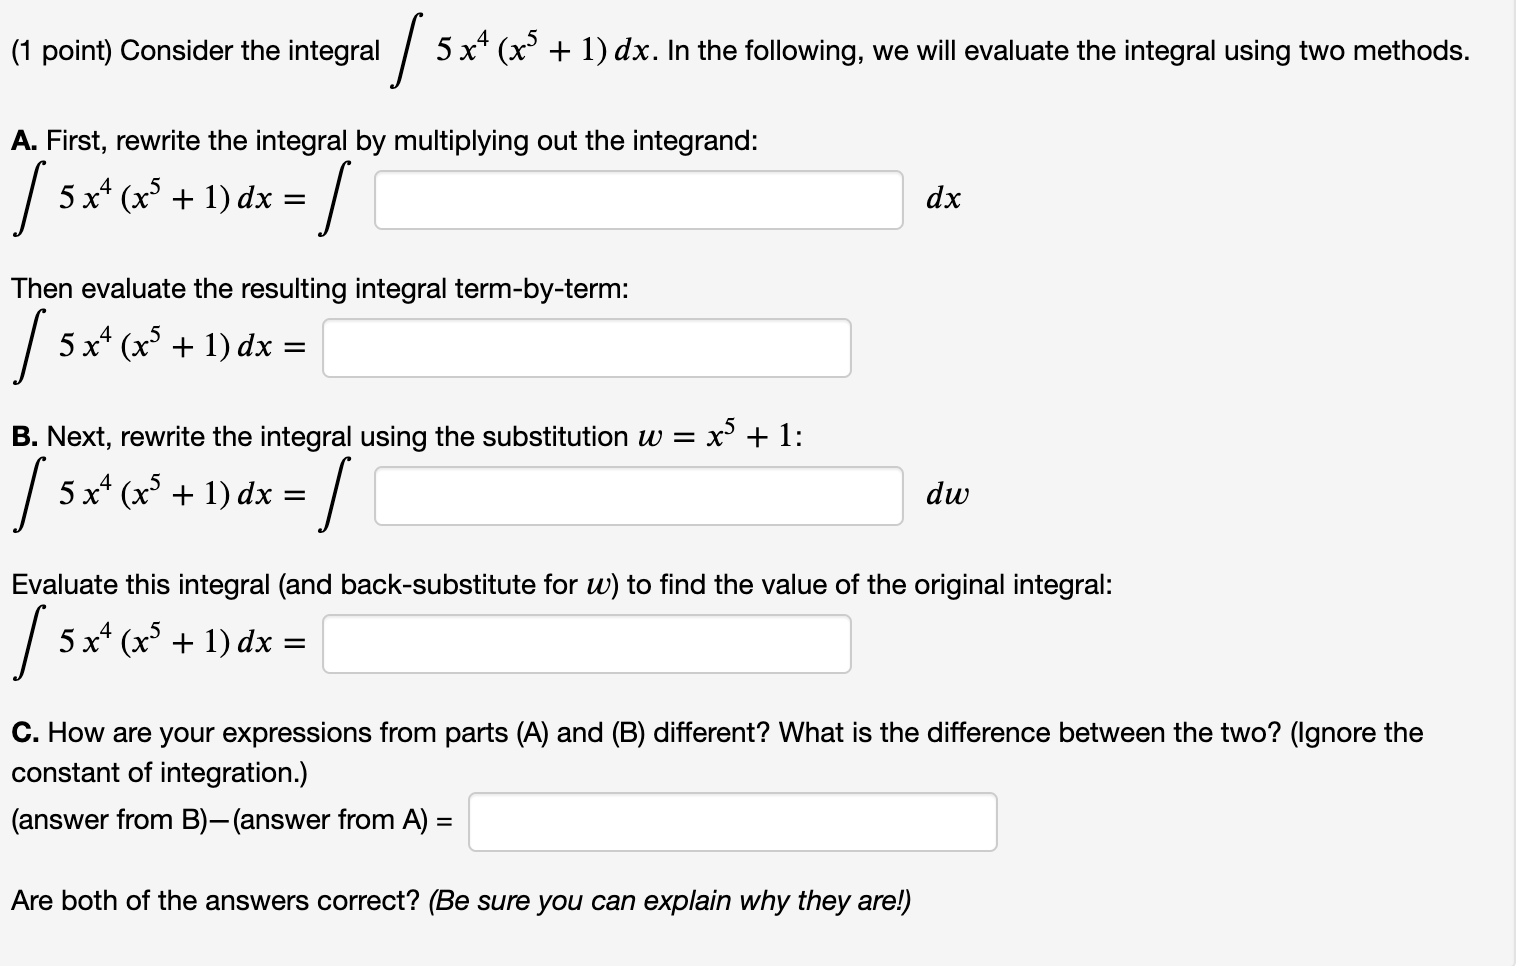Screen dimensions: 1536x966
Task: Click the term-by-term evaluation answer field
Action: (586, 348)
